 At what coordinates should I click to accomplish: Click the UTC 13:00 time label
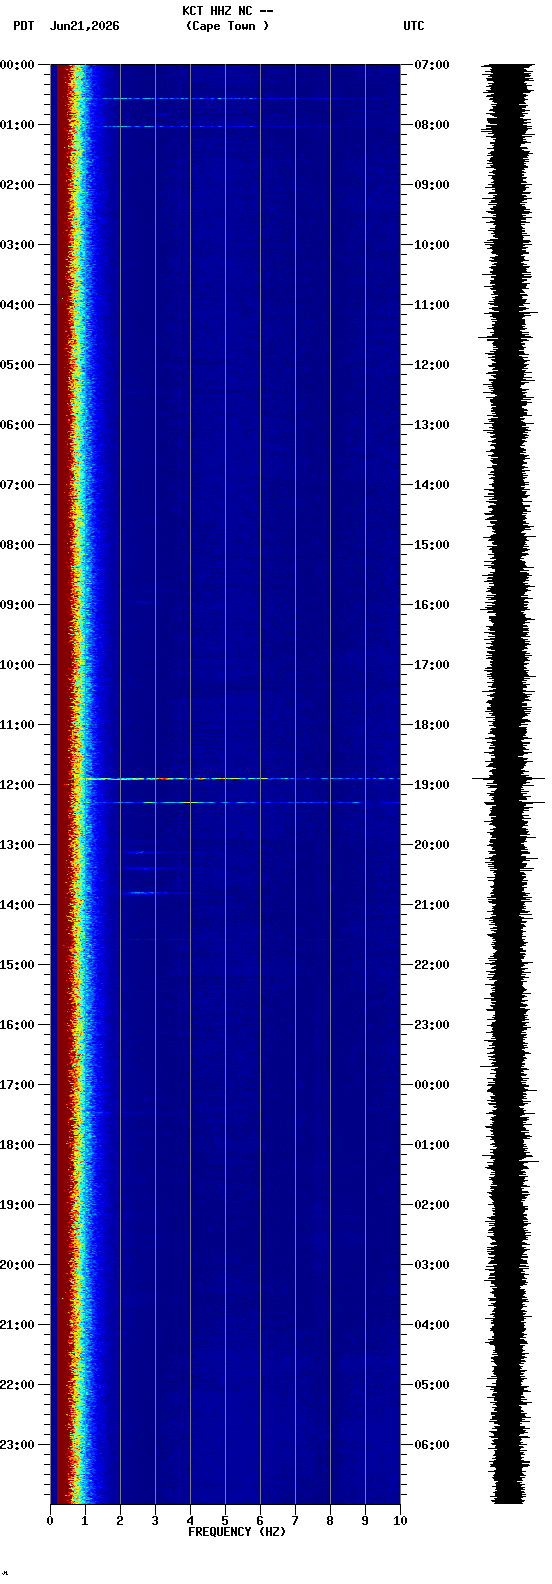432,425
